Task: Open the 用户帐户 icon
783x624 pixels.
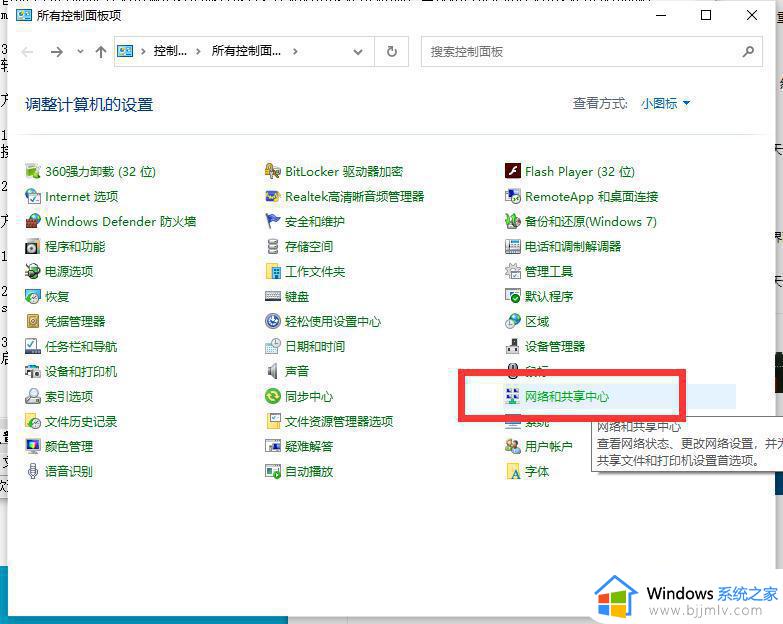Action: (512, 446)
